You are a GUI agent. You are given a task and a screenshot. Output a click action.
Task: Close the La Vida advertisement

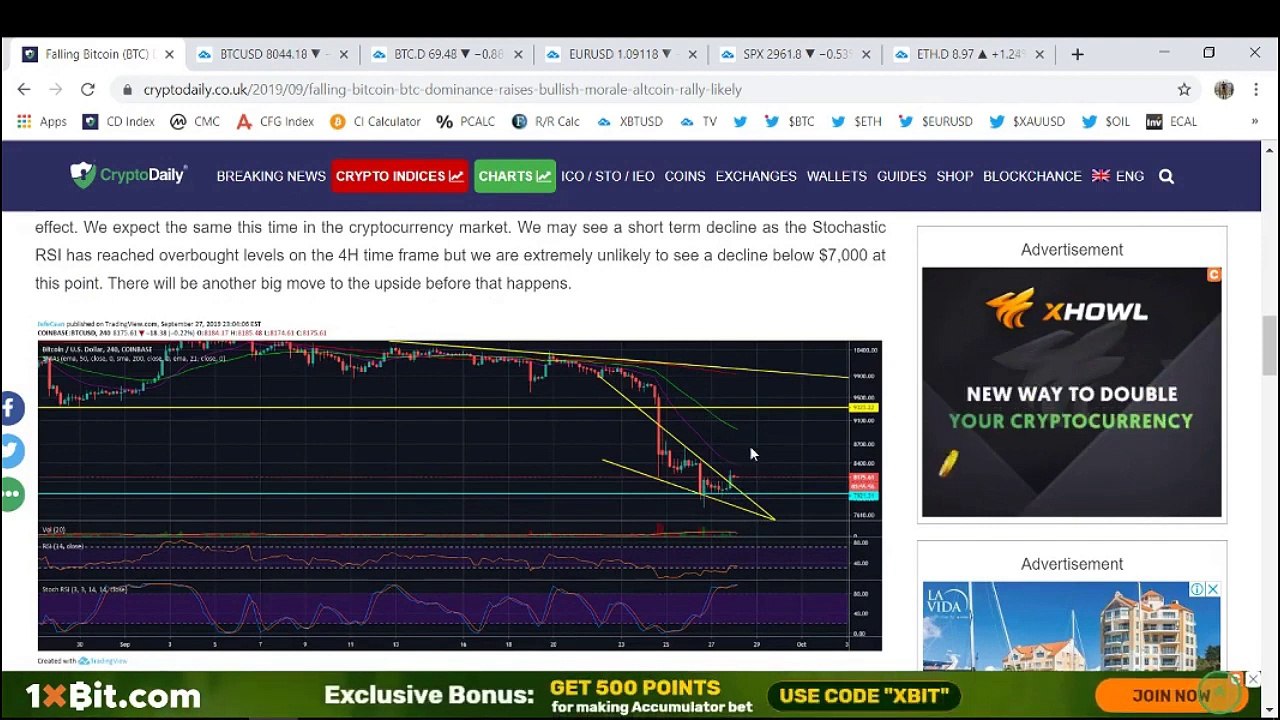click(x=1212, y=589)
